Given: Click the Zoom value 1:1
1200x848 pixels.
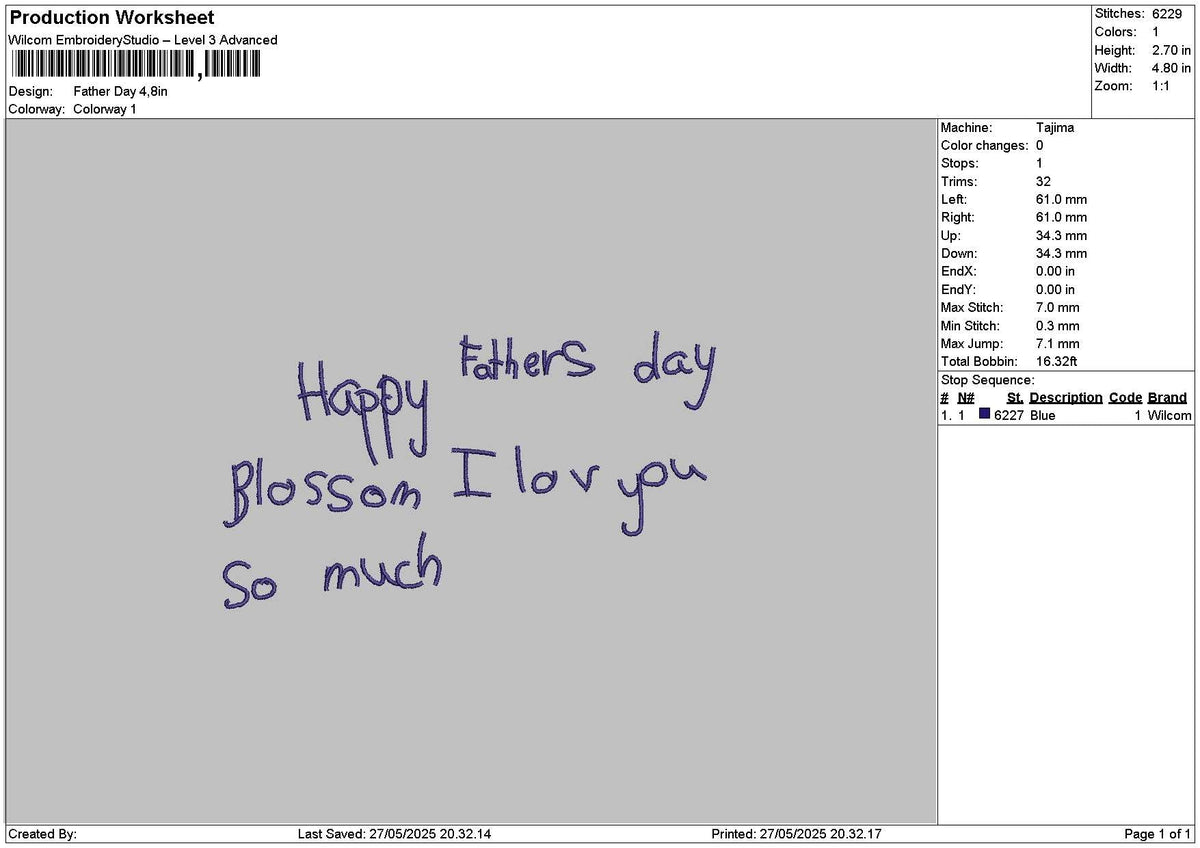Looking at the screenshot, I should [1162, 86].
